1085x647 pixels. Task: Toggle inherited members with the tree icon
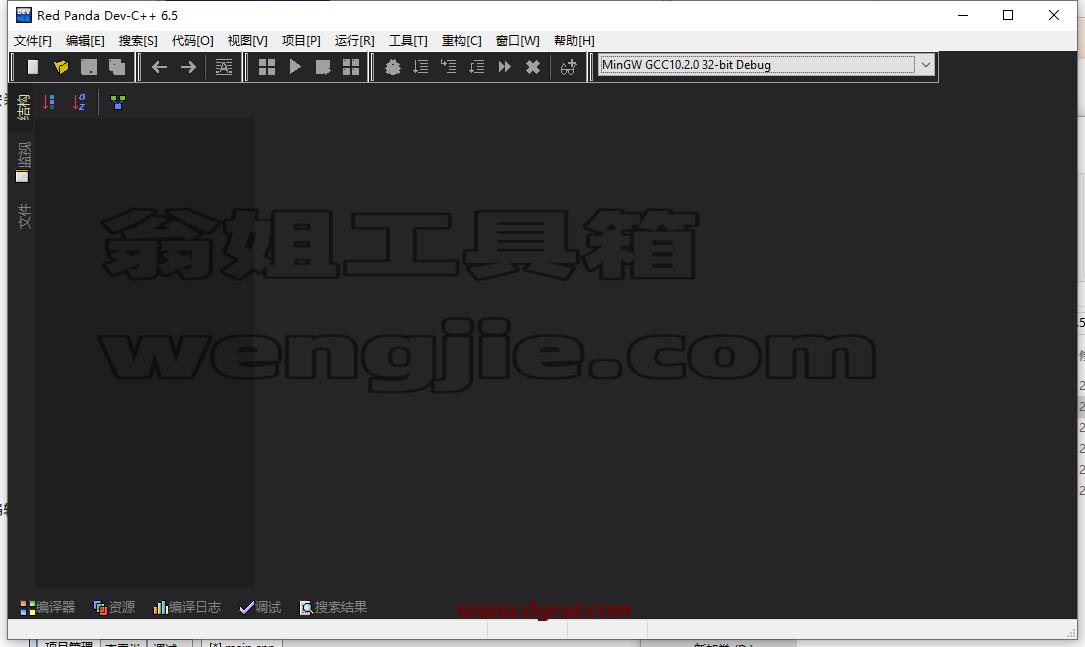tap(118, 102)
